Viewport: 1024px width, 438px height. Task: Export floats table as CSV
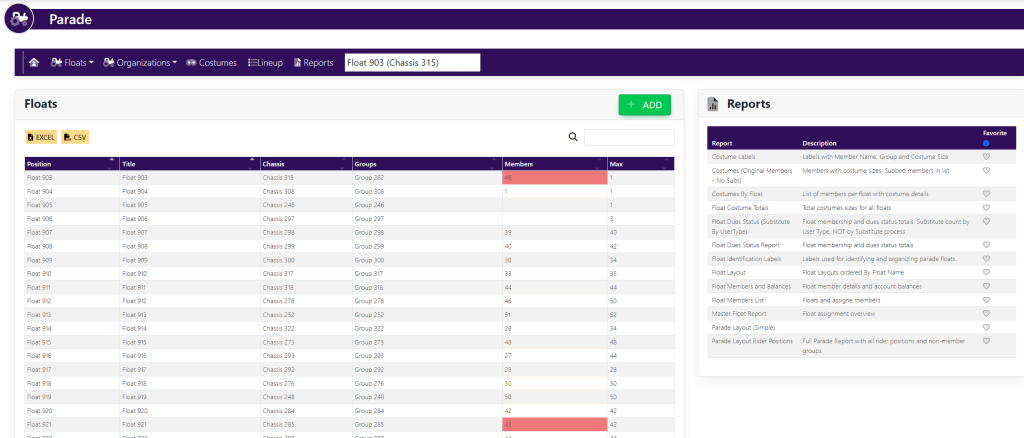click(76, 136)
